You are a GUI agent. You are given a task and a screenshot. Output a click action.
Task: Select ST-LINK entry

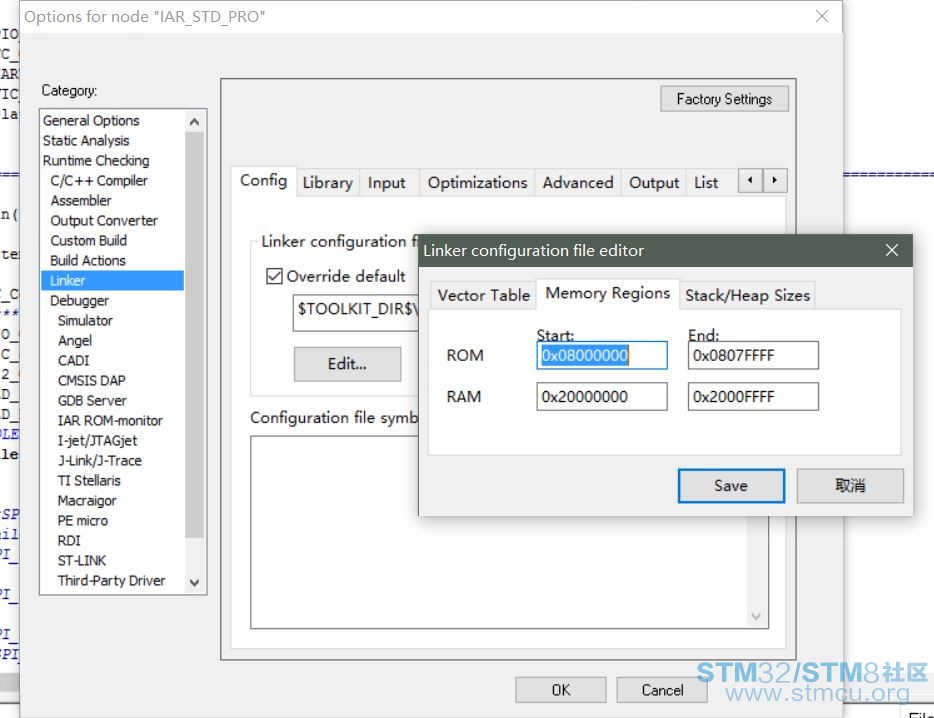click(82, 560)
